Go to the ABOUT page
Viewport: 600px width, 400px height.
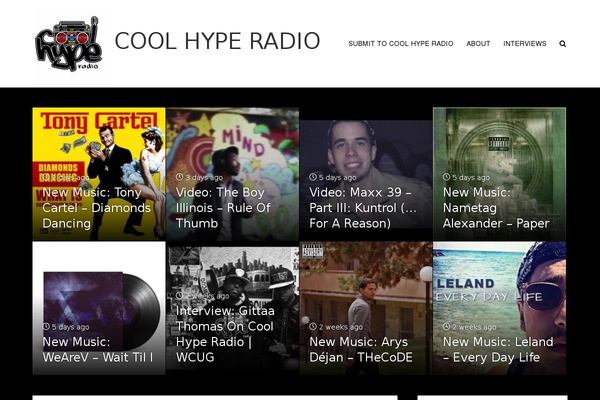(478, 44)
